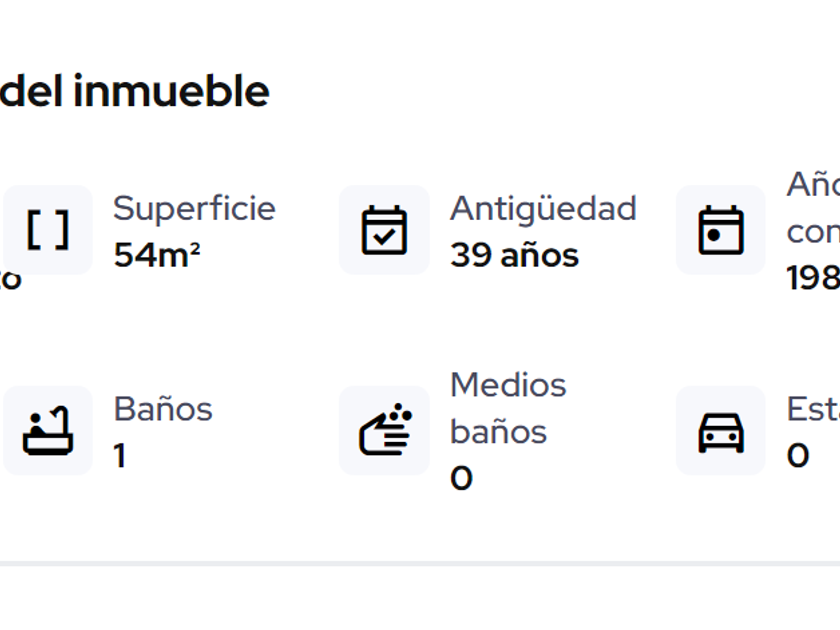The image size is (840, 630).
Task: Click the 54m² surface value
Action: (x=157, y=255)
